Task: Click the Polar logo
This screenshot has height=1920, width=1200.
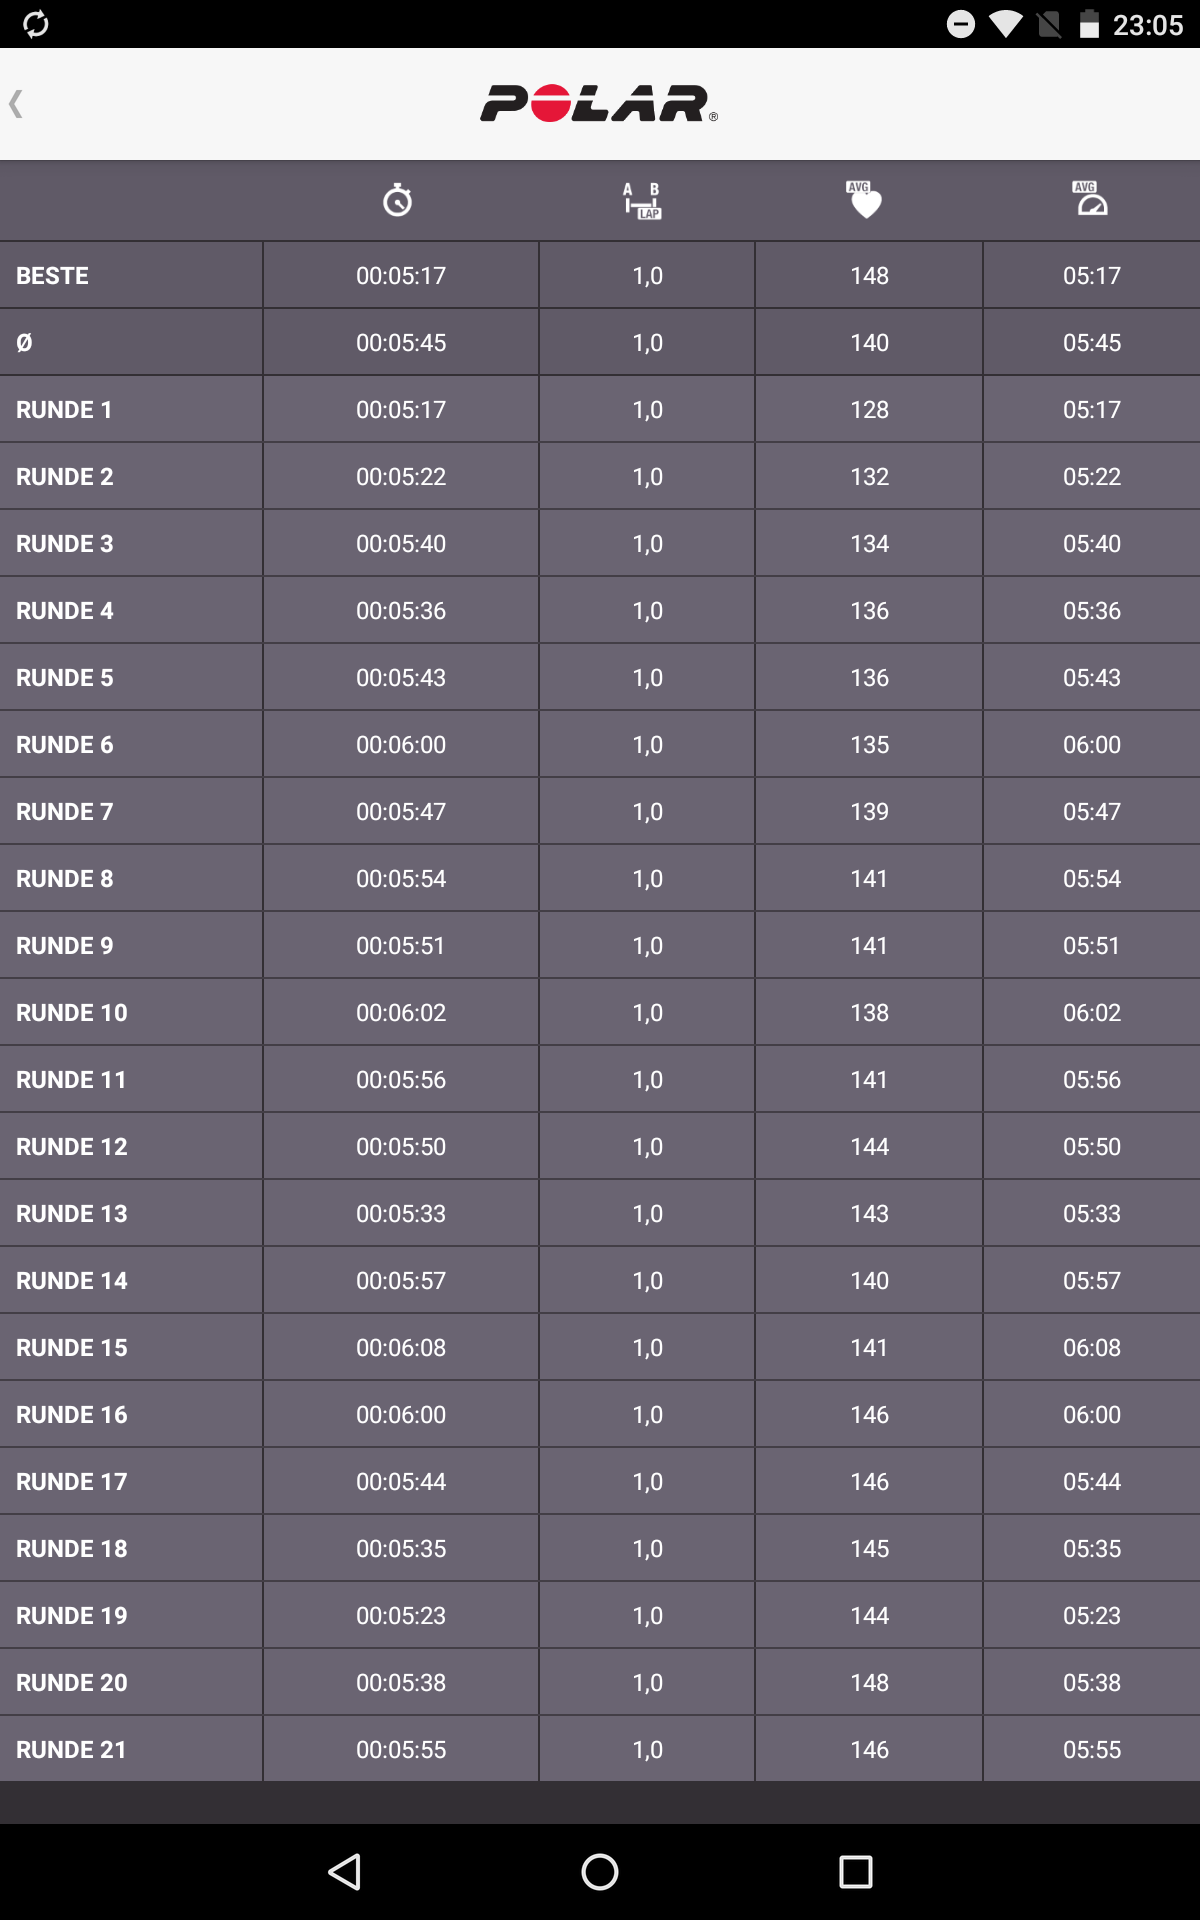Action: (598, 103)
